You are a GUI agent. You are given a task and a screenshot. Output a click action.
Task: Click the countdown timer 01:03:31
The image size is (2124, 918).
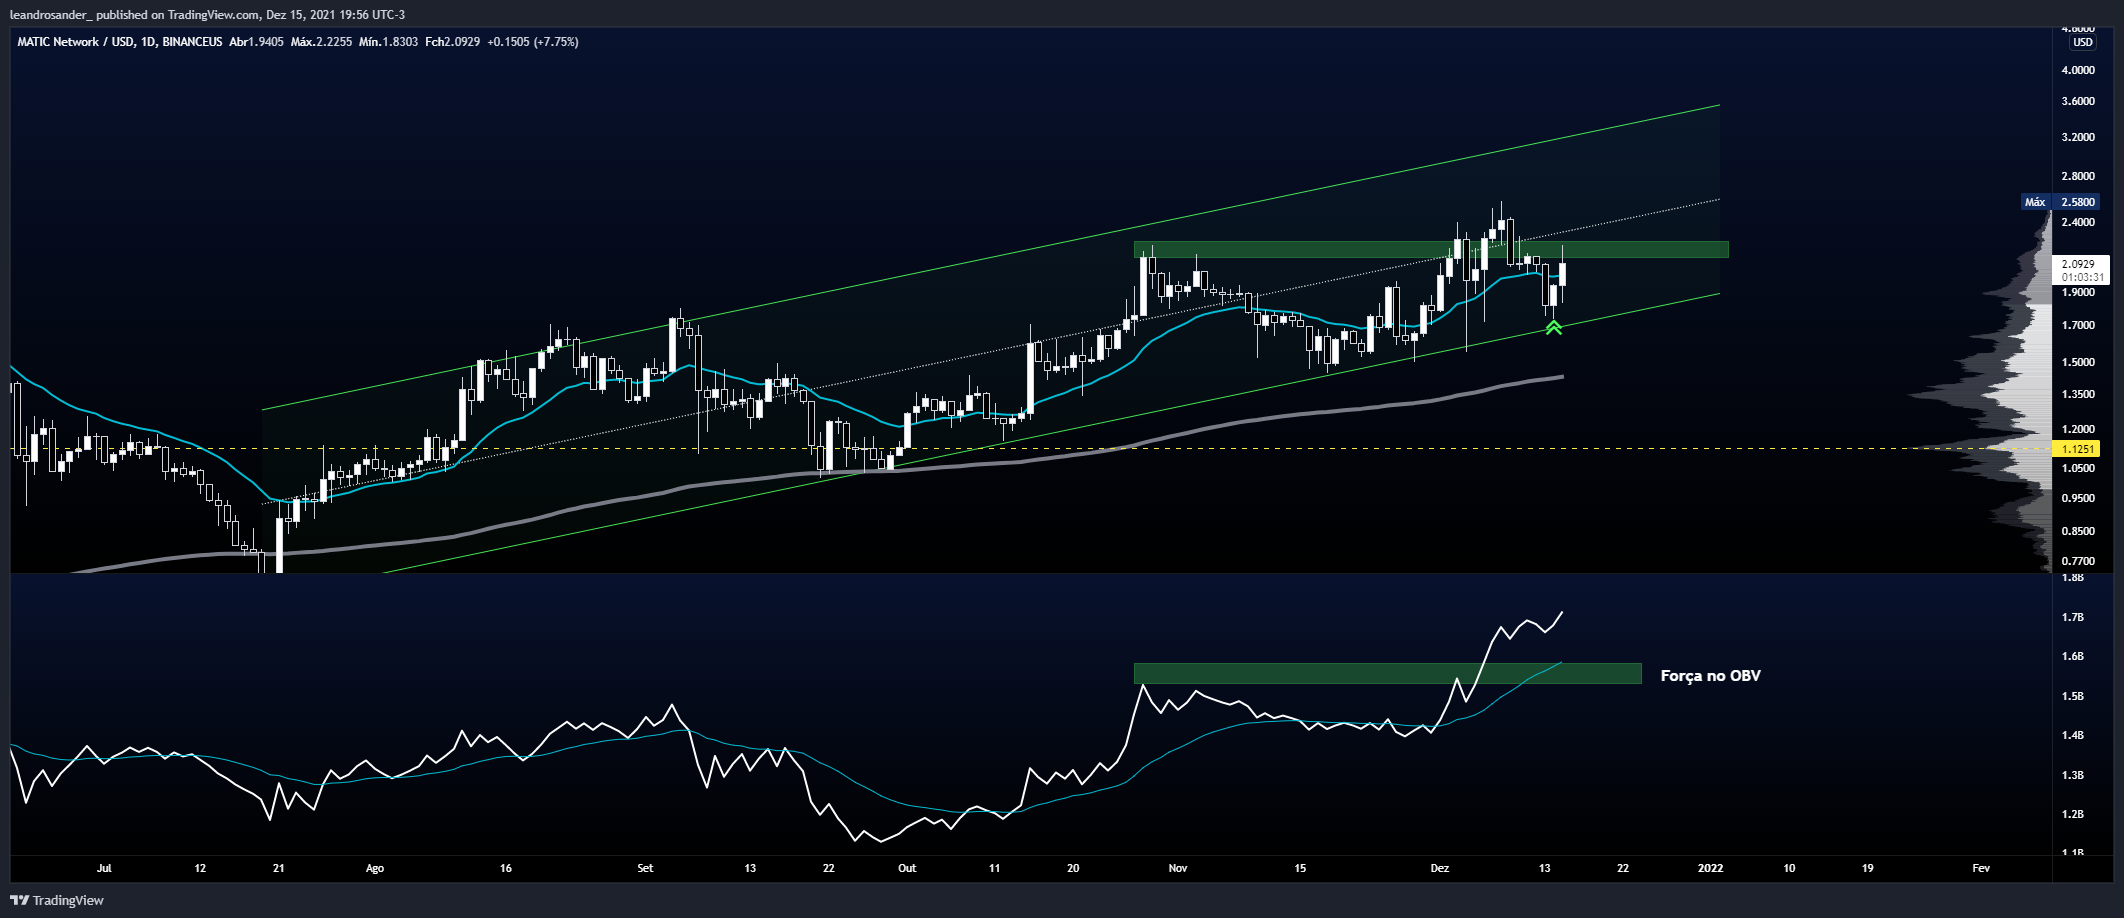(2083, 277)
